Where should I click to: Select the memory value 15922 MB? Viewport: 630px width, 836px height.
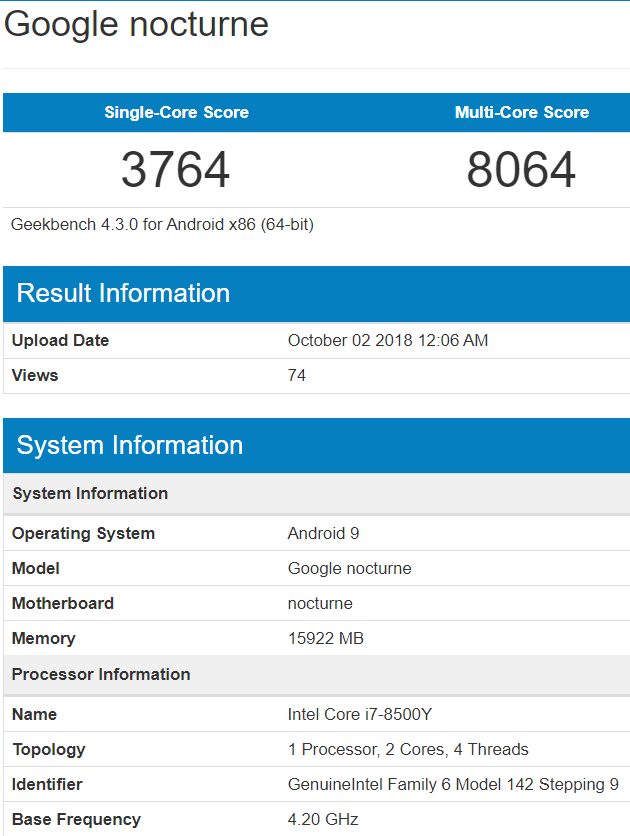tap(326, 638)
